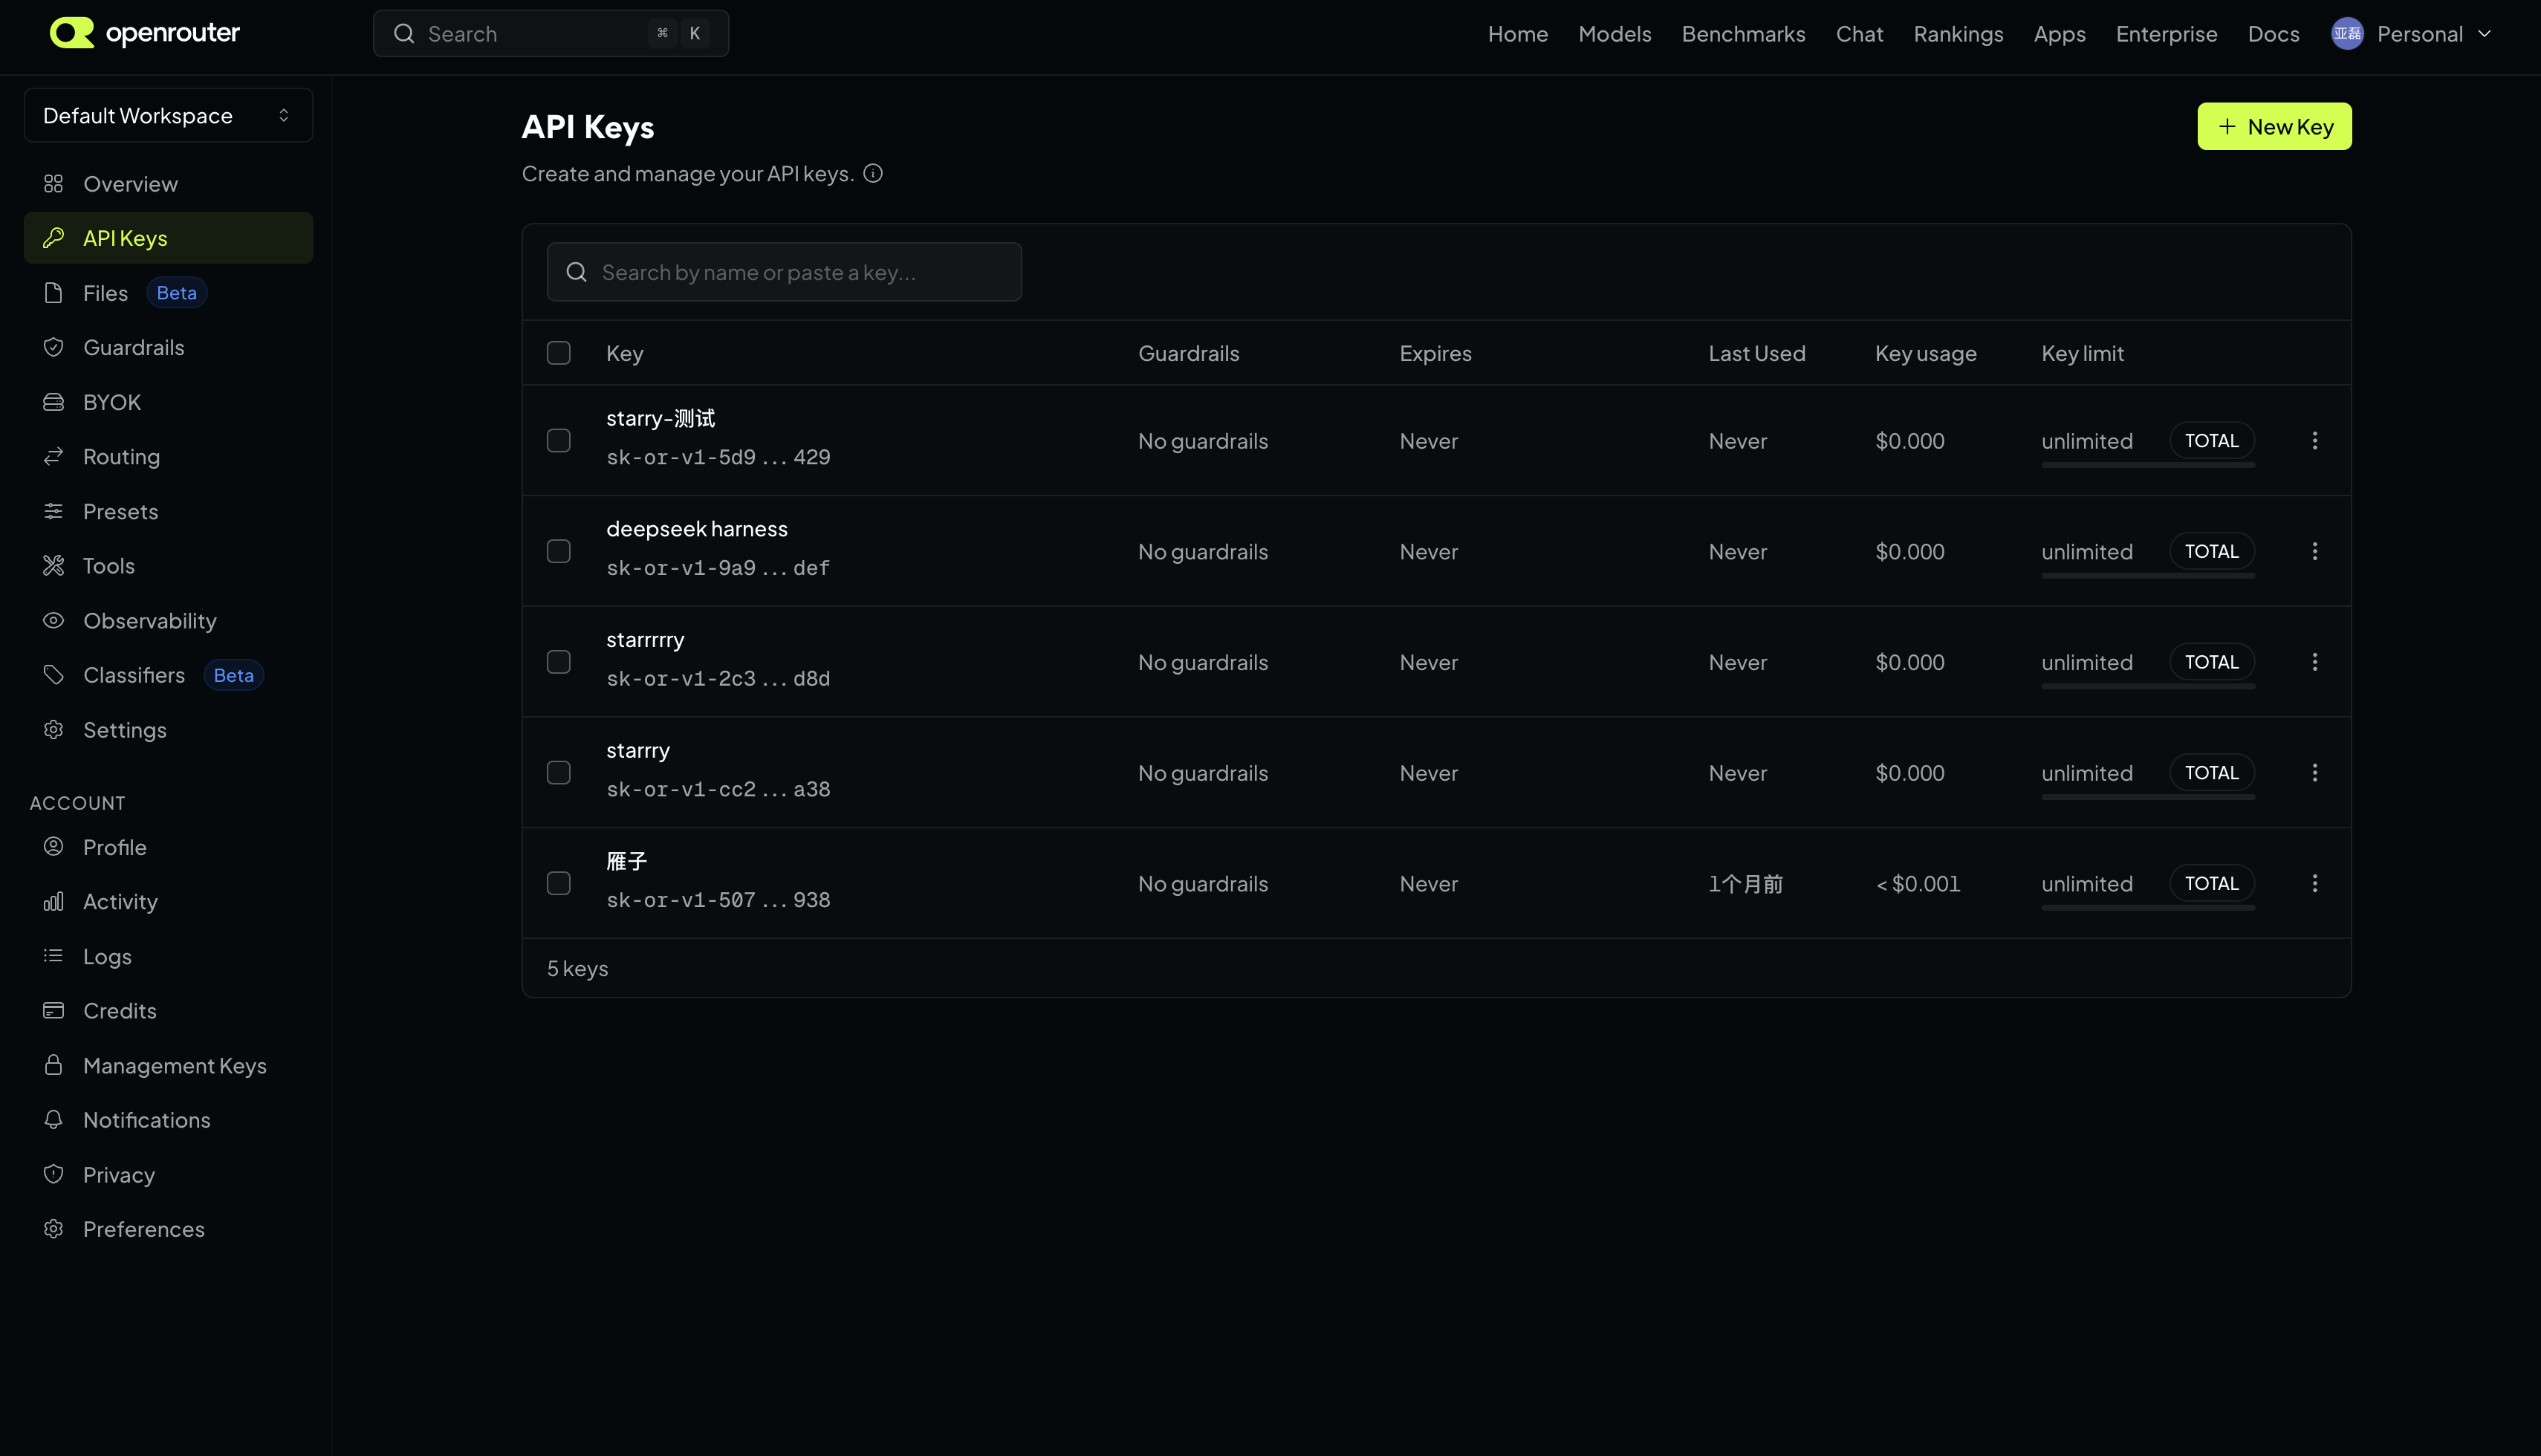Image resolution: width=2541 pixels, height=1456 pixels.
Task: Click the Settings gear icon
Action: coord(54,730)
